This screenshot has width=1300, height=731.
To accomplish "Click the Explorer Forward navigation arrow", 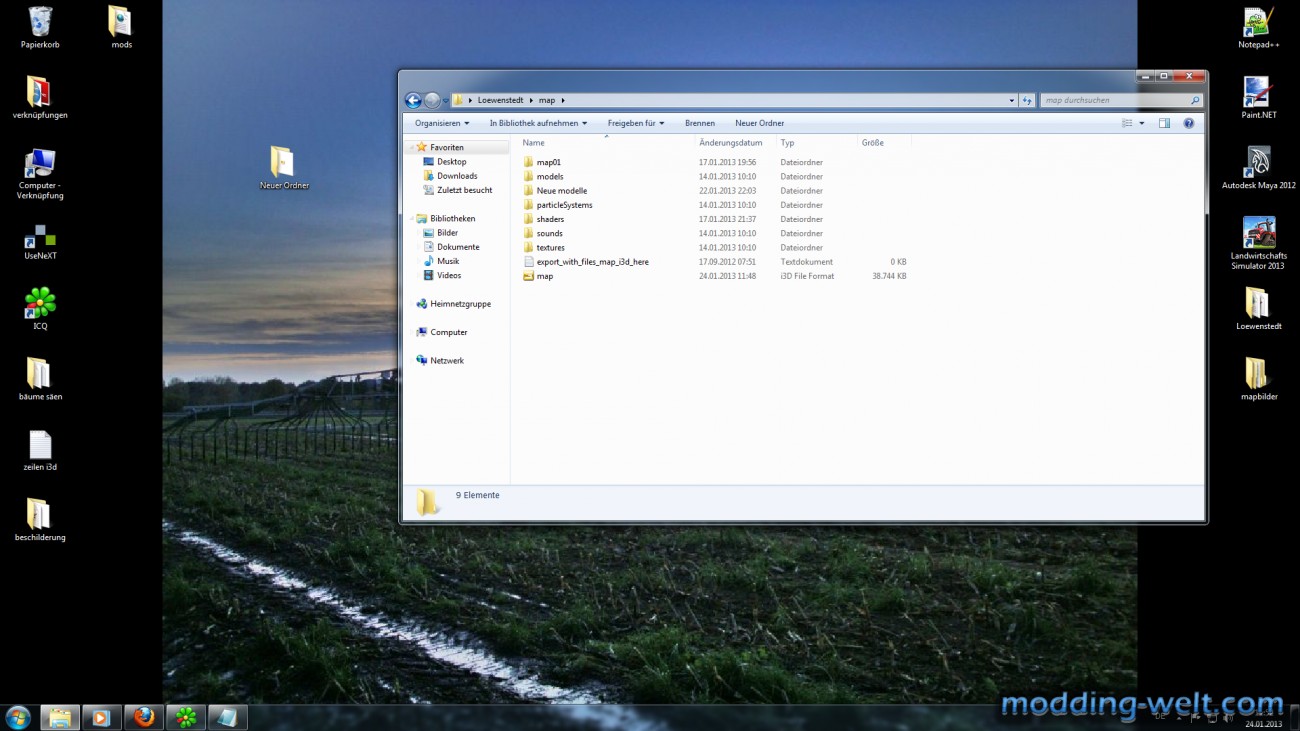I will coord(432,100).
